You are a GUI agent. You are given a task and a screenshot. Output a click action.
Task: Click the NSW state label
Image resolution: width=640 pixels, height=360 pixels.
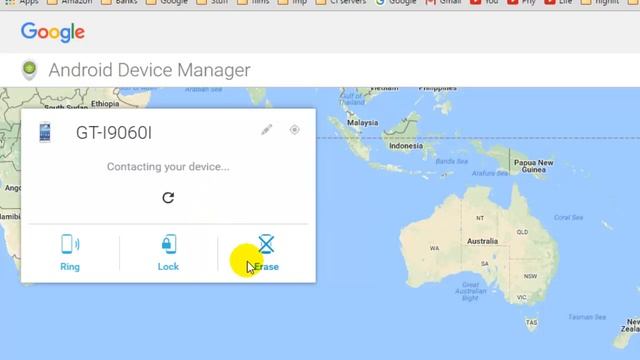coord(530,276)
